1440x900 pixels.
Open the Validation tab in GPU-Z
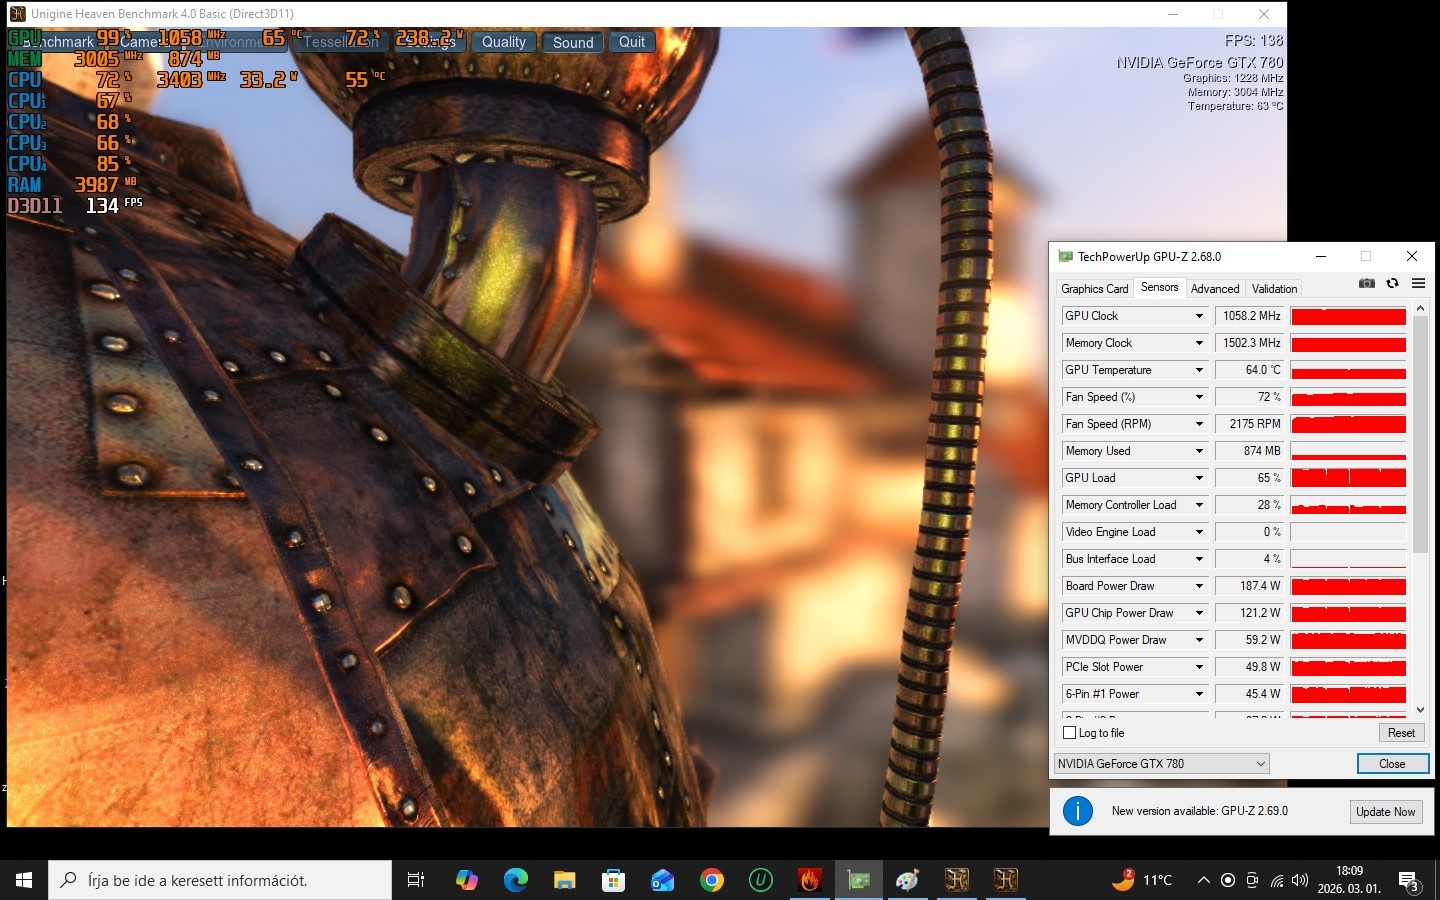(x=1274, y=289)
